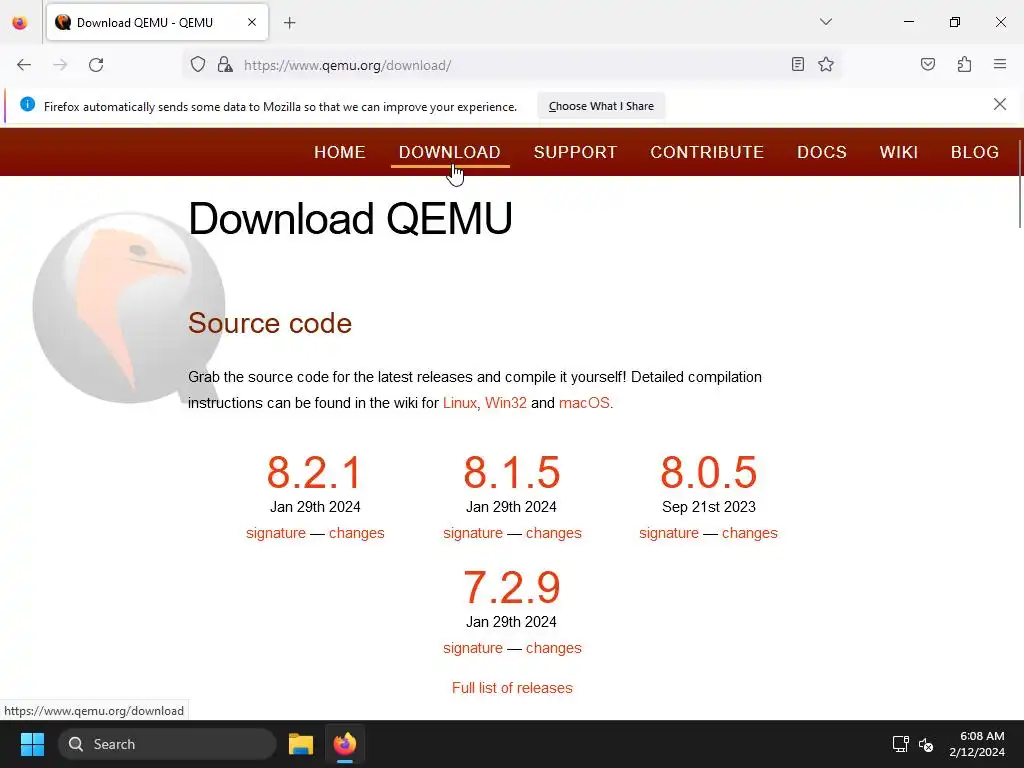Viewport: 1024px width, 768px height.
Task: Click the muted volume tray icon
Action: 925,744
